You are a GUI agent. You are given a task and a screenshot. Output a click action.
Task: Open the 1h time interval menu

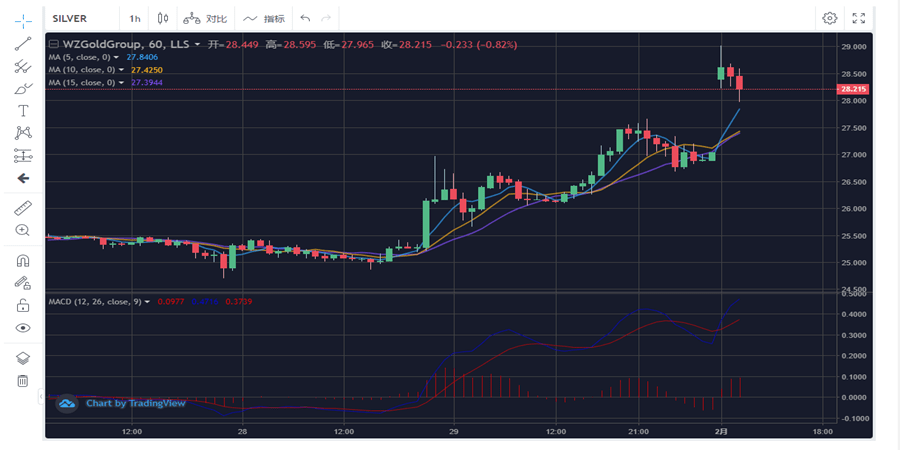point(134,18)
